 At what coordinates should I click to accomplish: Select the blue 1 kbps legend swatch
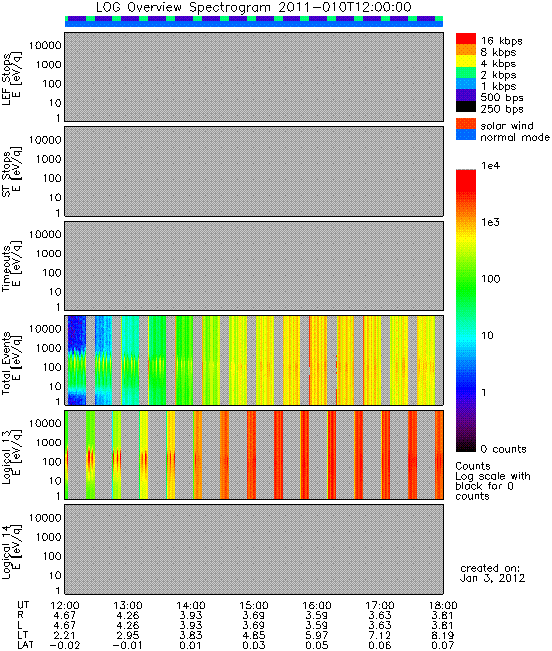click(x=466, y=84)
